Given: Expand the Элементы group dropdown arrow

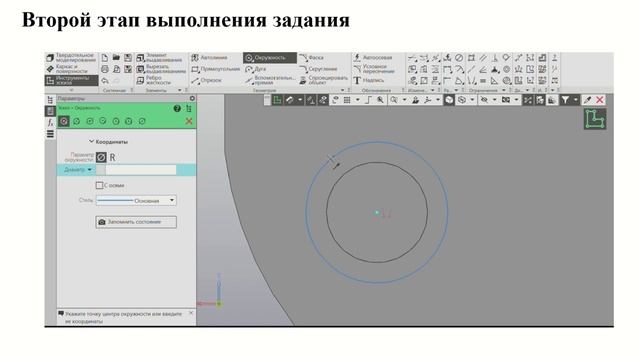Looking at the screenshot, I should (x=180, y=90).
